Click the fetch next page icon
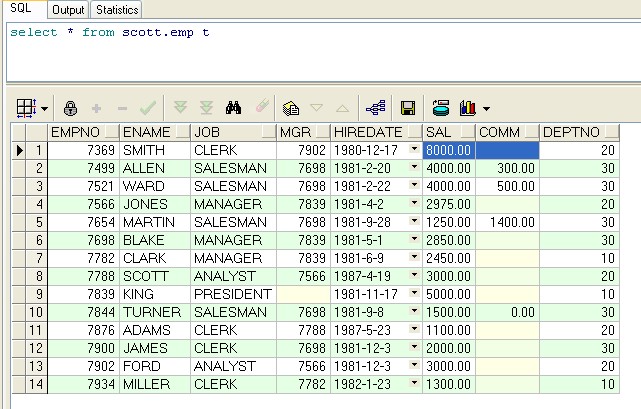This screenshot has width=641, height=409. pyautogui.click(x=180, y=108)
